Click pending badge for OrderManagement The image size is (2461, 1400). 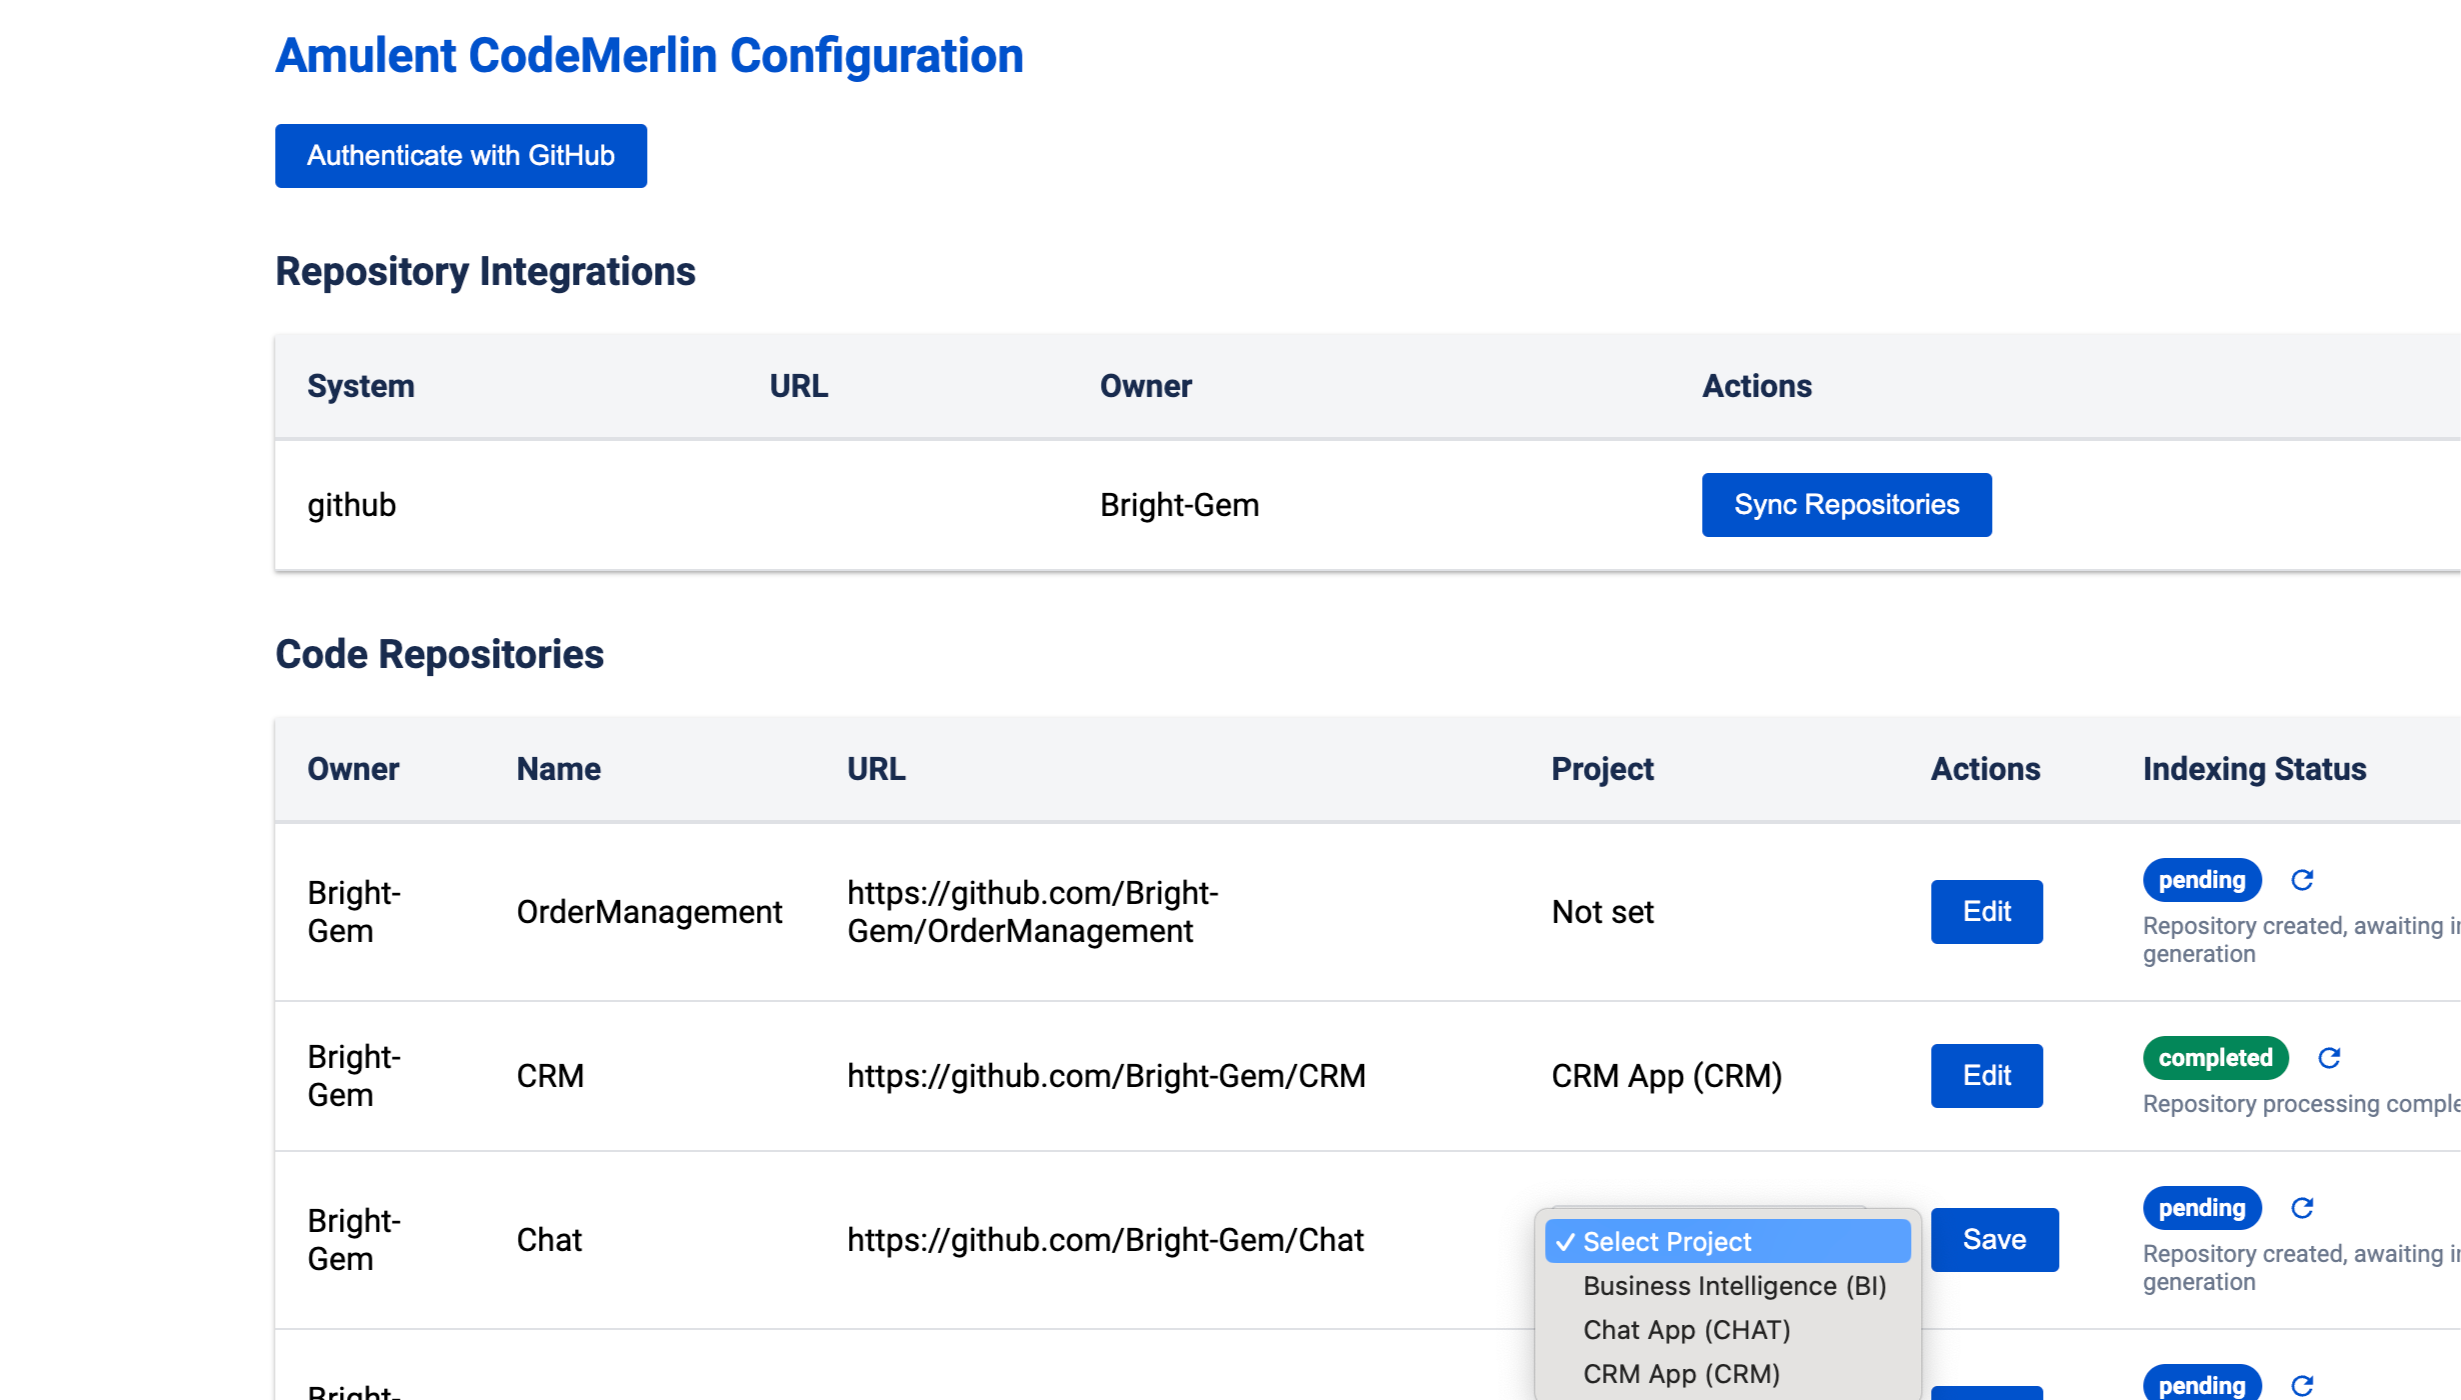[x=2201, y=880]
